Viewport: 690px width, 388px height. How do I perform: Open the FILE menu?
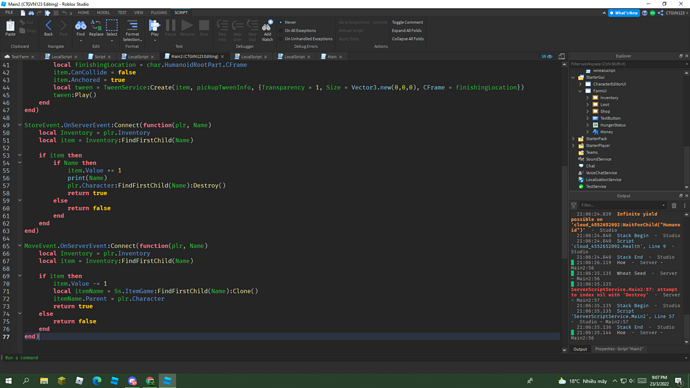click(9, 13)
